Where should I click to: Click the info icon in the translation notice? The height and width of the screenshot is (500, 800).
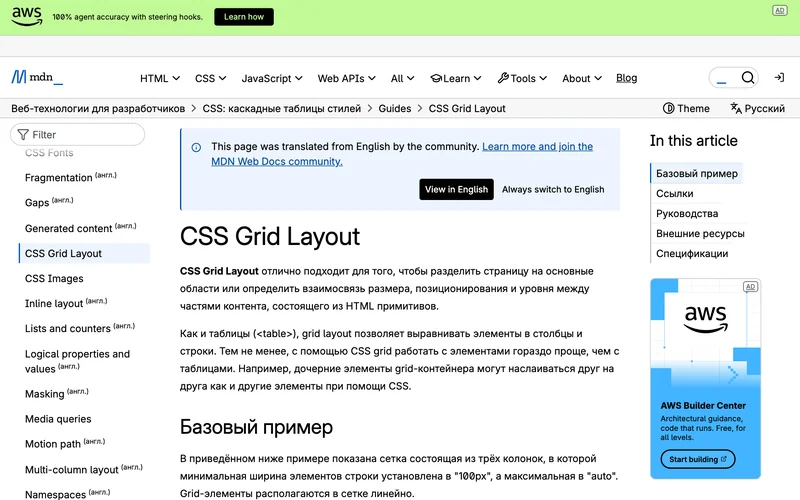click(x=196, y=147)
